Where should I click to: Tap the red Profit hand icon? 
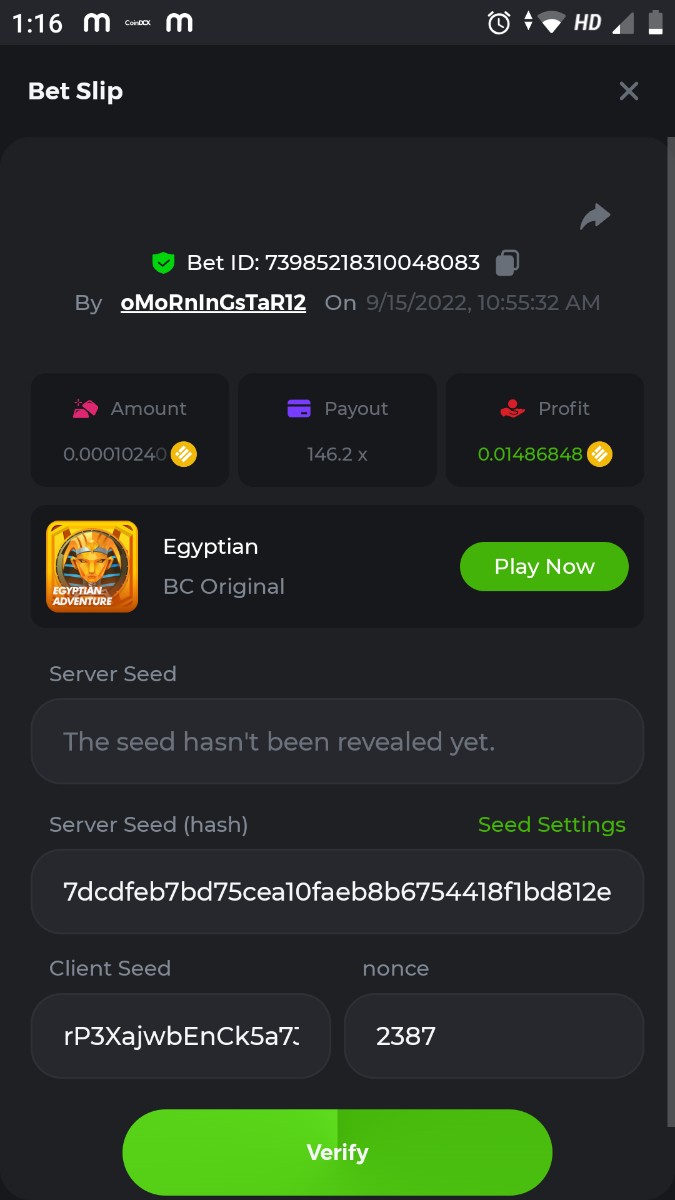click(512, 408)
